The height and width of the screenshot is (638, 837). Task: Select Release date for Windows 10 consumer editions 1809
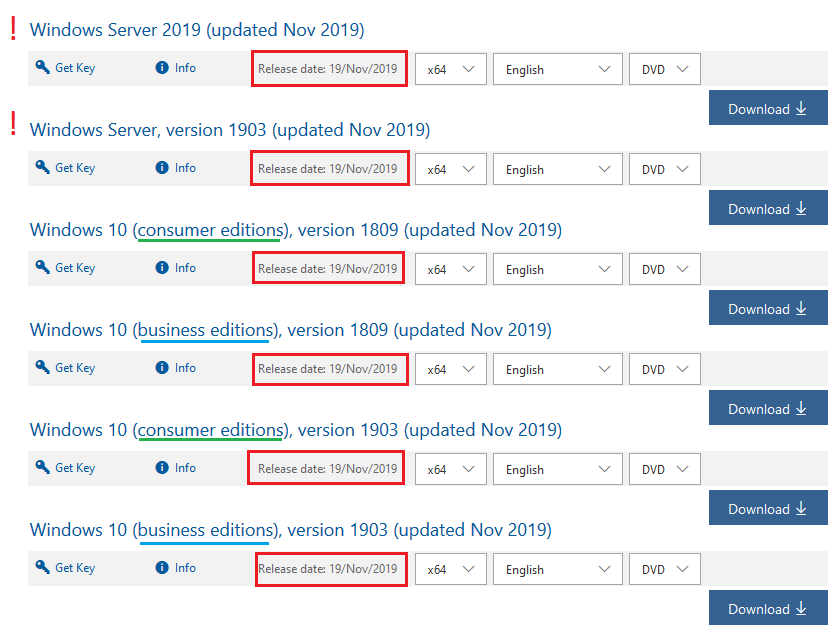pos(328,269)
